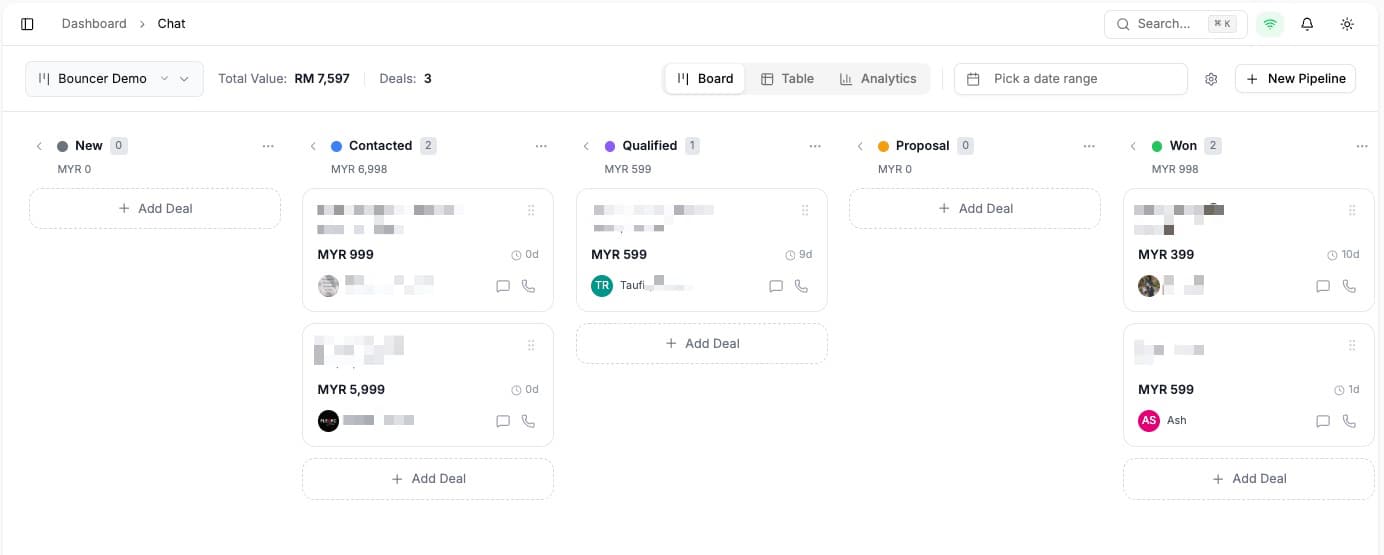Open chat on the MYR 5,999 deal
1384x555 pixels.
coord(503,421)
